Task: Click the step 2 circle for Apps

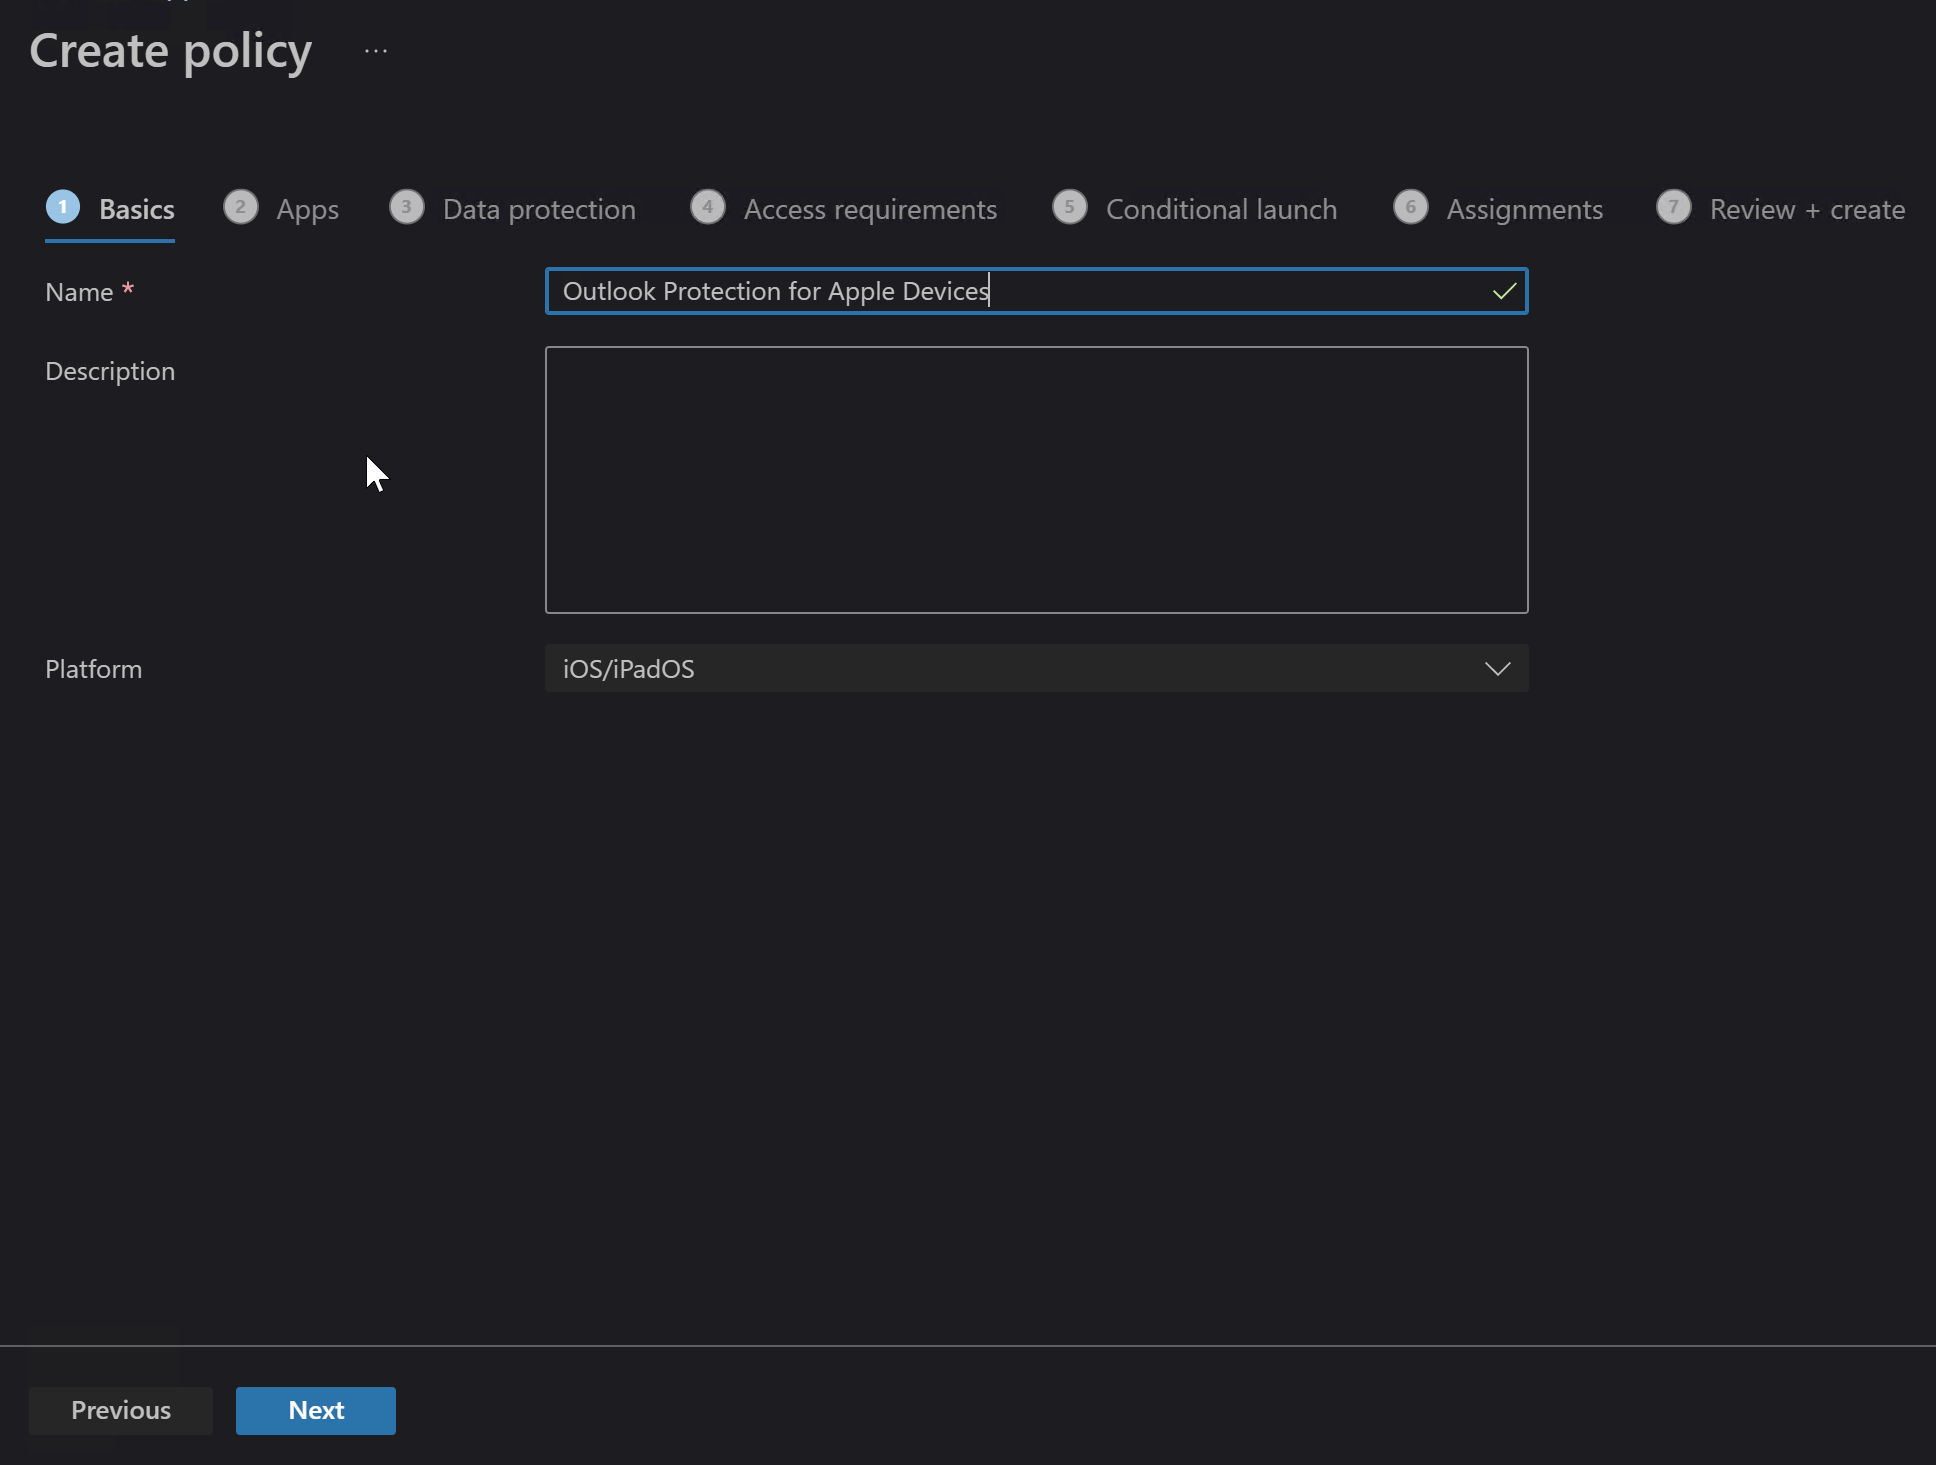Action: (241, 207)
